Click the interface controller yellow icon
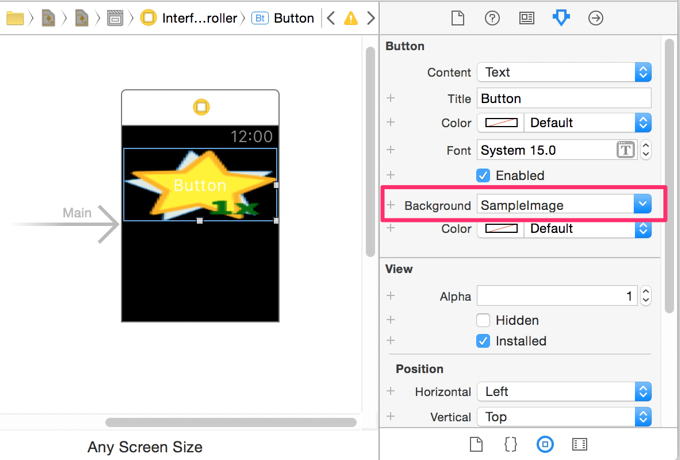This screenshot has height=460, width=680. [x=201, y=107]
